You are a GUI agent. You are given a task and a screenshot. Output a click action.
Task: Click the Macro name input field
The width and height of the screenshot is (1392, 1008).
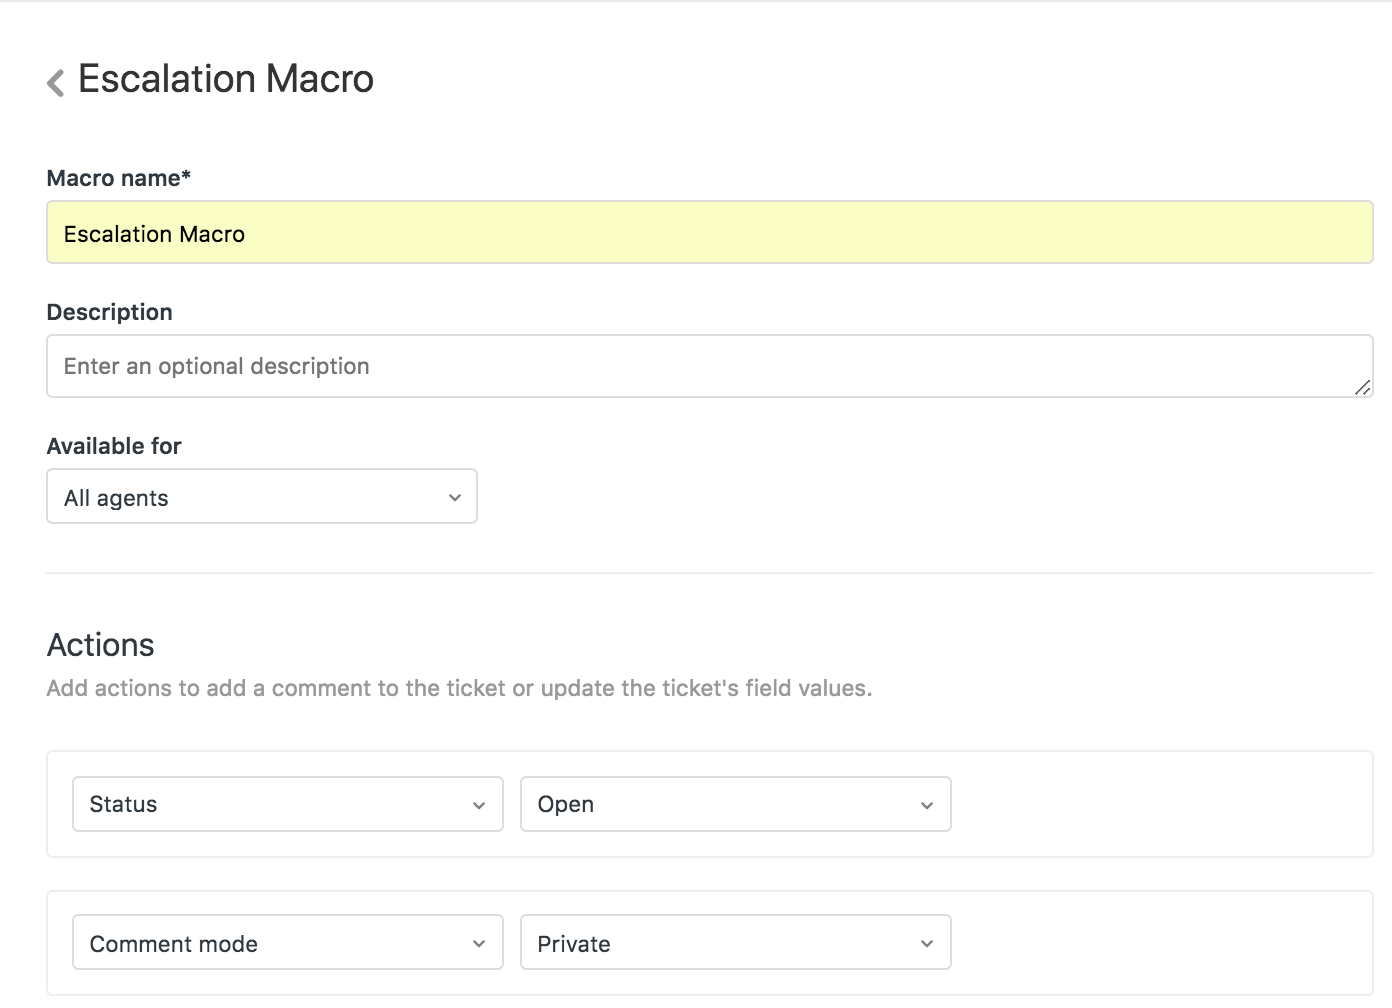click(708, 233)
